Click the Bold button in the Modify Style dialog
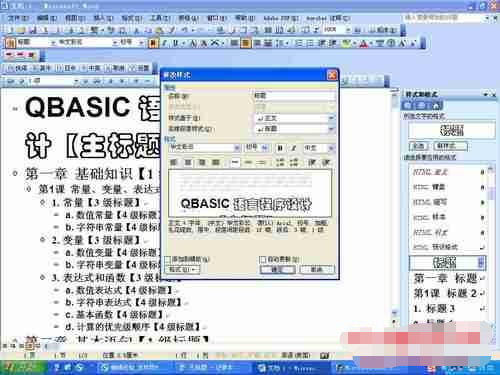Viewport: 500px width, 375px height. point(280,148)
